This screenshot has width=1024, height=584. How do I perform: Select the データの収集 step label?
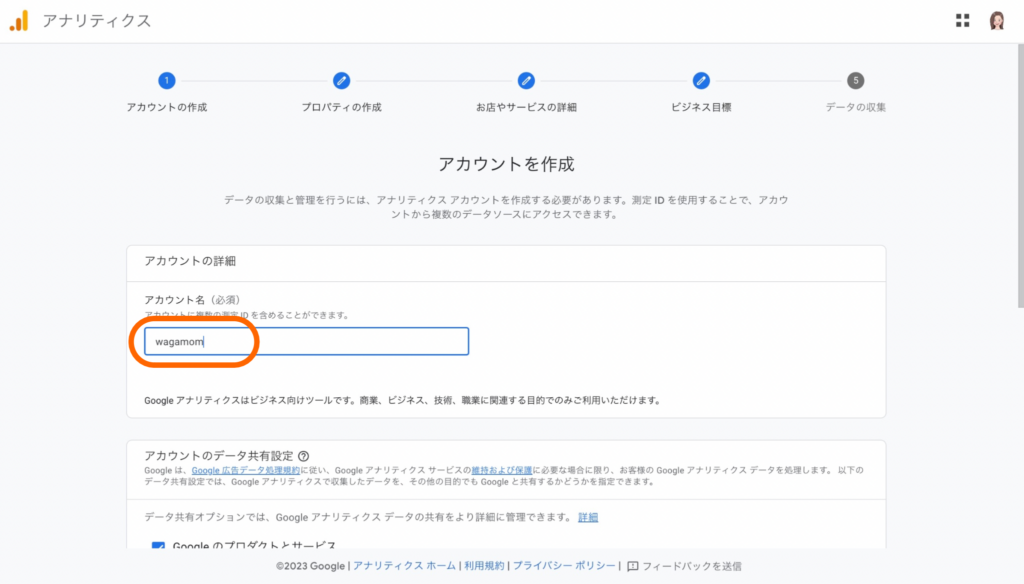855,107
